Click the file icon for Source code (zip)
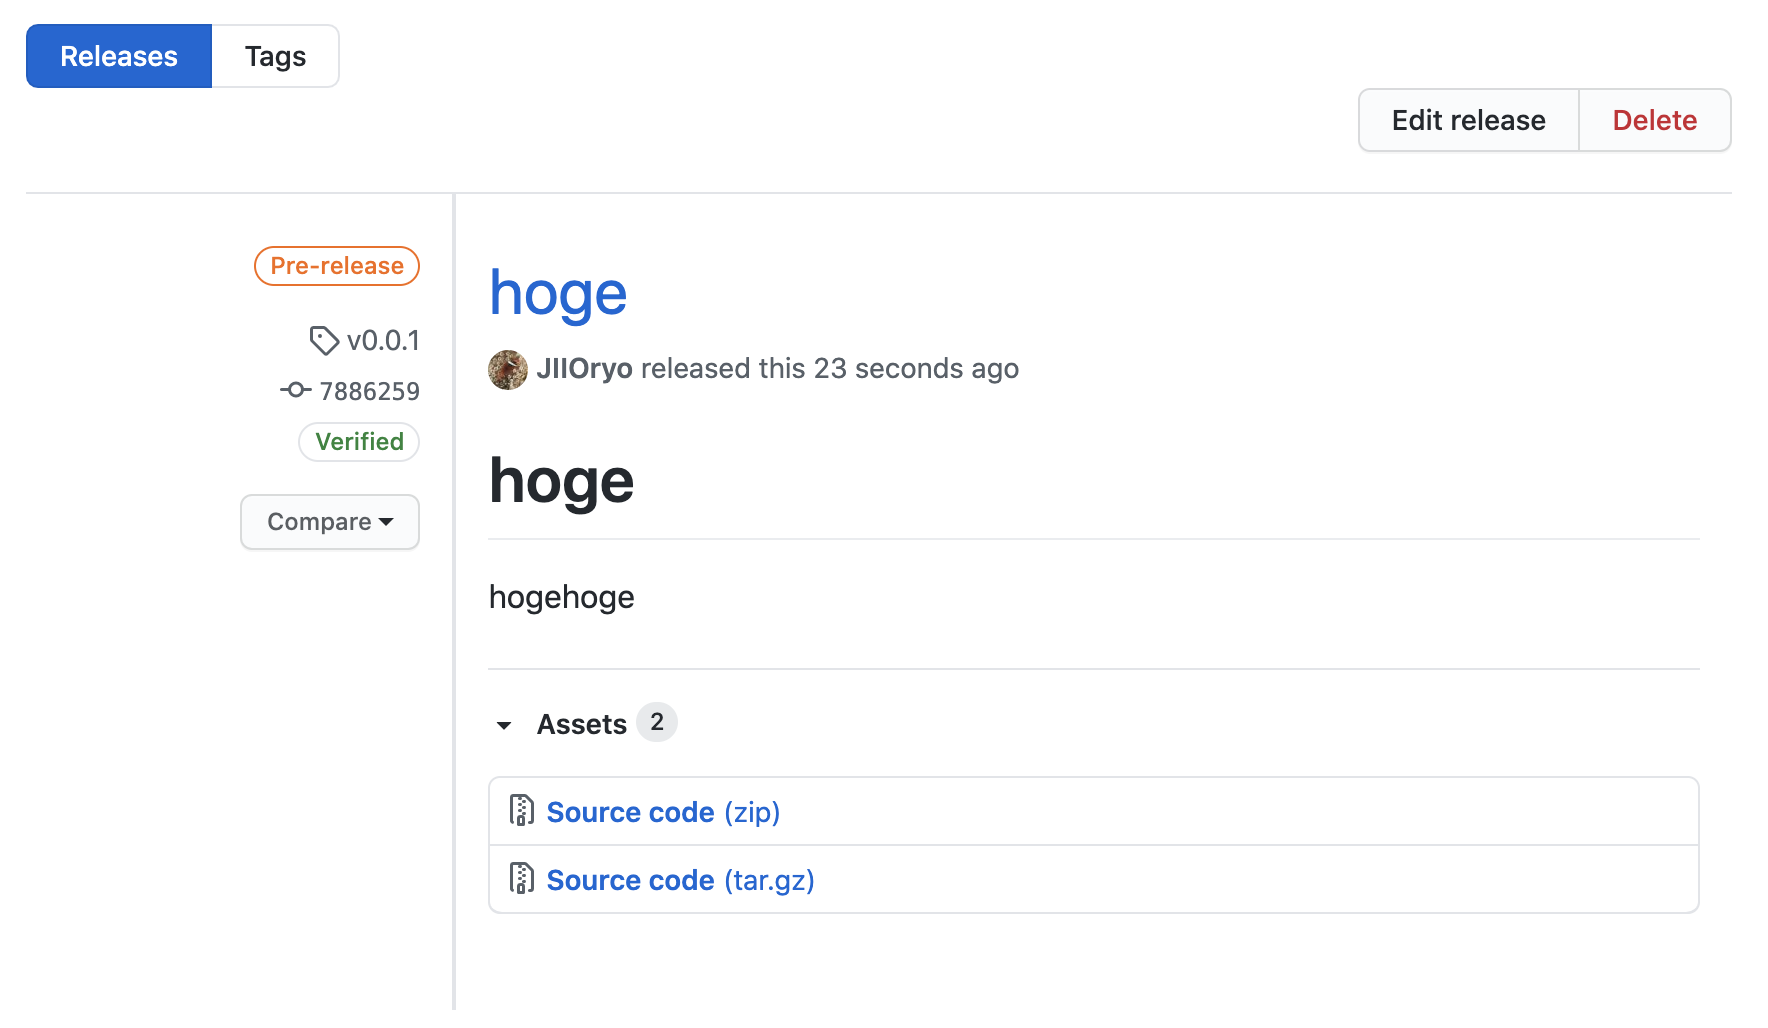The width and height of the screenshot is (1768, 1028). [x=521, y=811]
